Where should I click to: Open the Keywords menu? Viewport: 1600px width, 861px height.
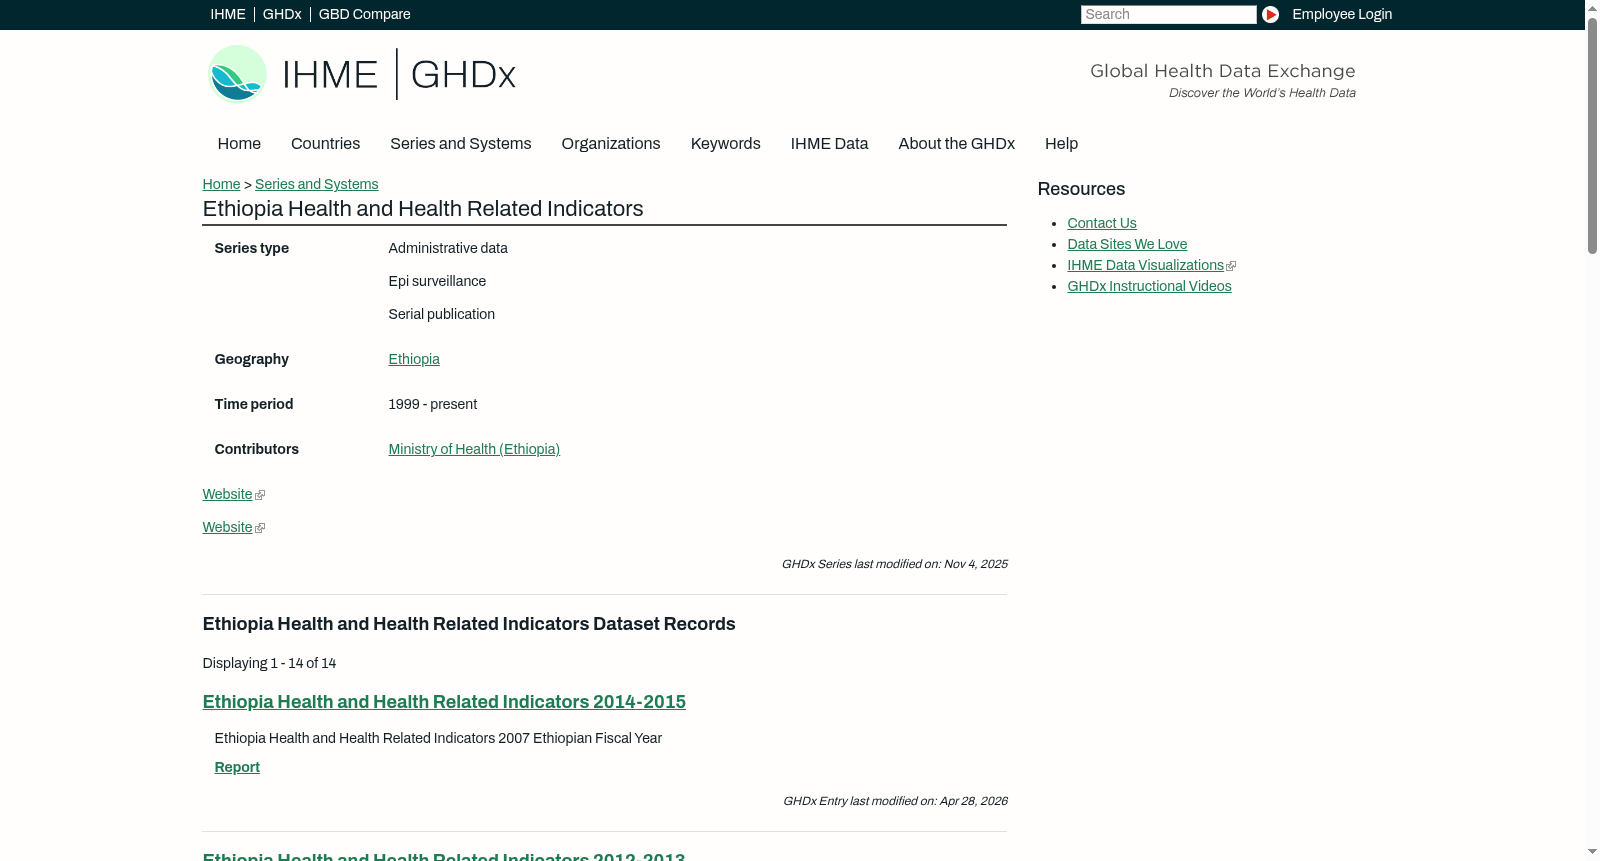point(725,144)
